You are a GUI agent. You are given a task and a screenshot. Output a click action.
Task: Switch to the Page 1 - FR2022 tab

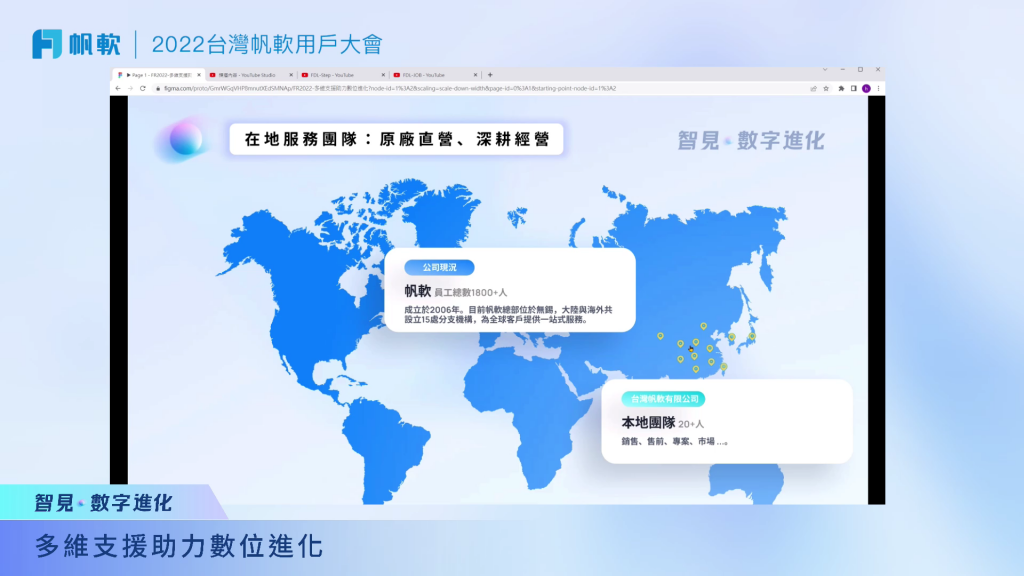[x=159, y=75]
